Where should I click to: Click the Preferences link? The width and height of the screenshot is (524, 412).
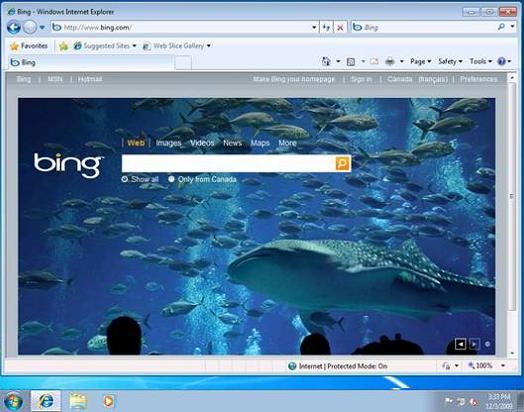click(479, 79)
